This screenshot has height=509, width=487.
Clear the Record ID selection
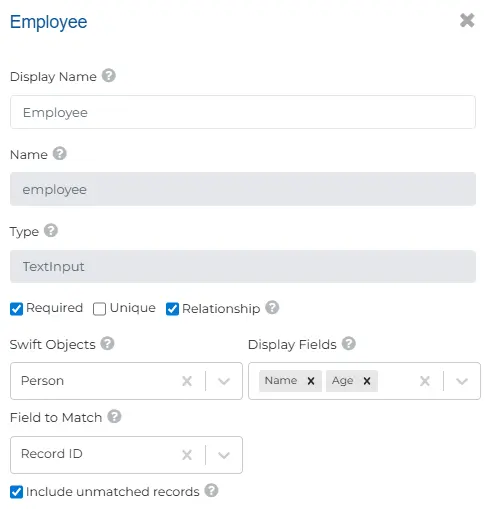(187, 455)
